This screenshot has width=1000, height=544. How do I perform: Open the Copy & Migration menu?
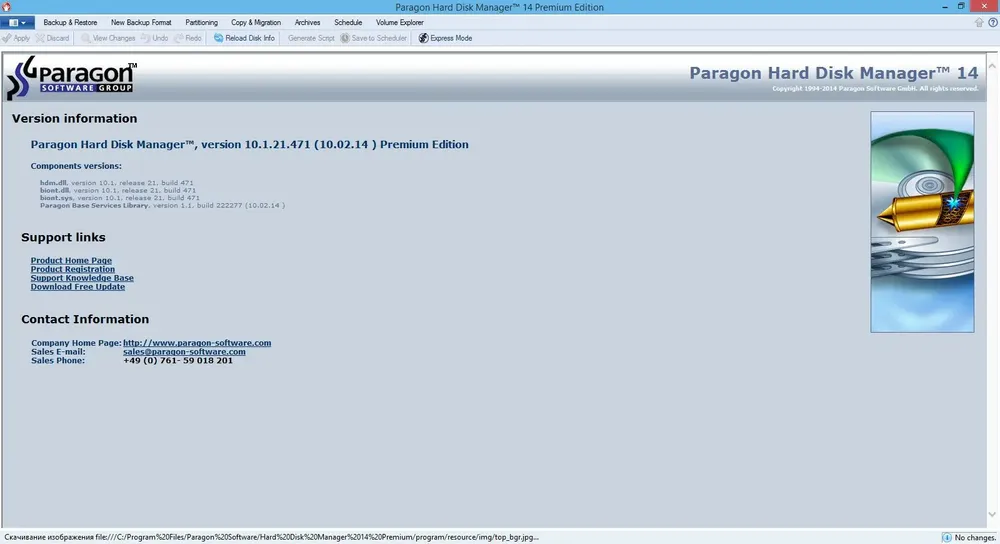[256, 22]
